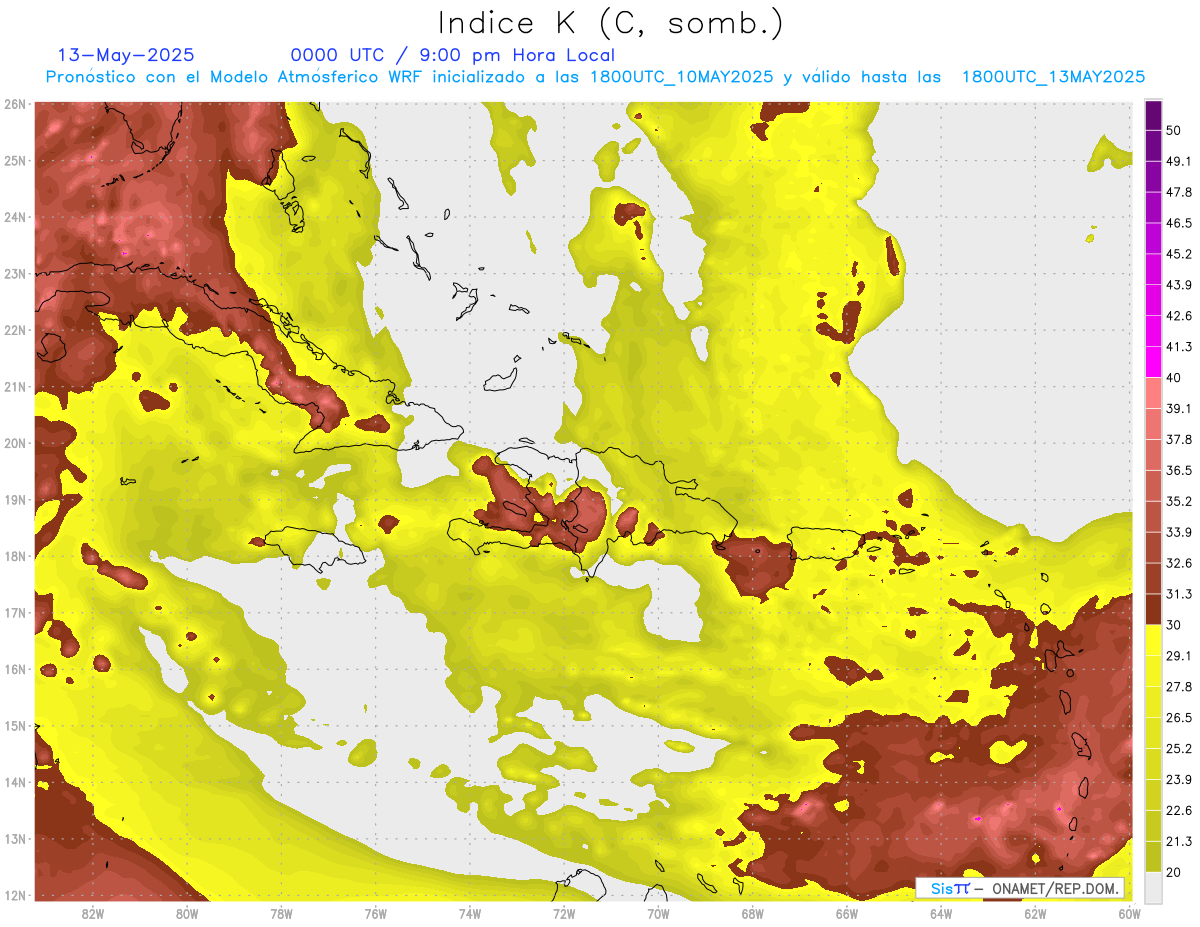Pick the magenta swatch between 40 and 41.3

pyautogui.click(x=1153, y=362)
